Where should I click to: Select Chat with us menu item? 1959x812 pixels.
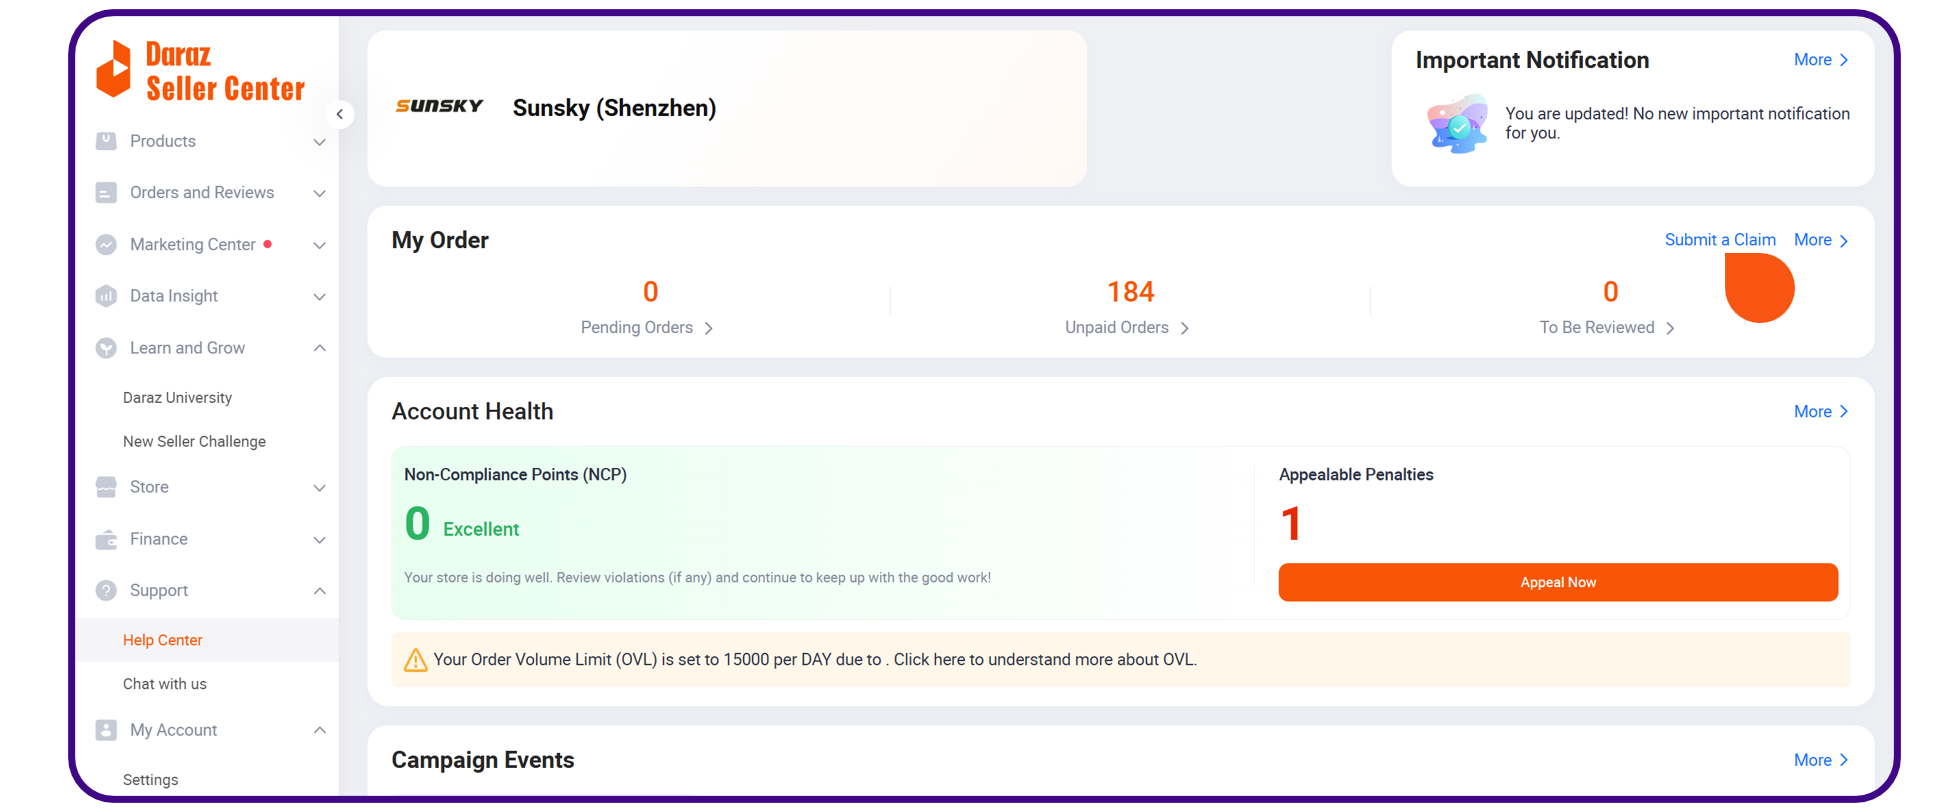[x=165, y=684]
